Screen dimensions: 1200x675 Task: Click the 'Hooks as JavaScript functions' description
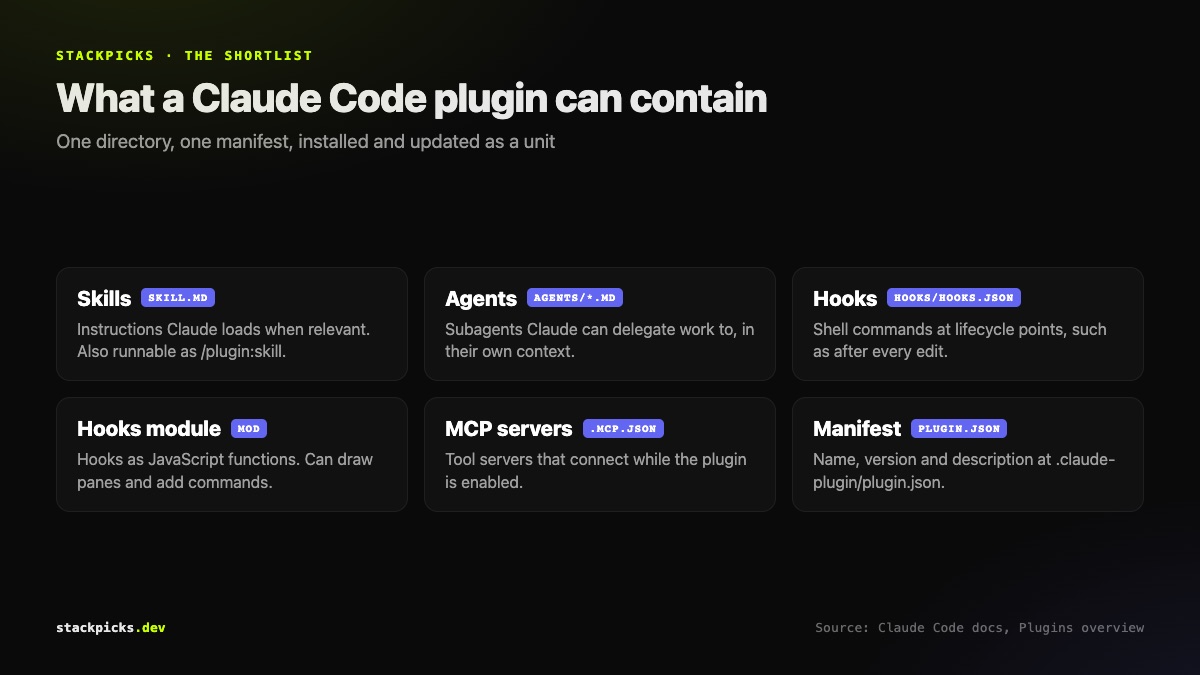coord(225,470)
